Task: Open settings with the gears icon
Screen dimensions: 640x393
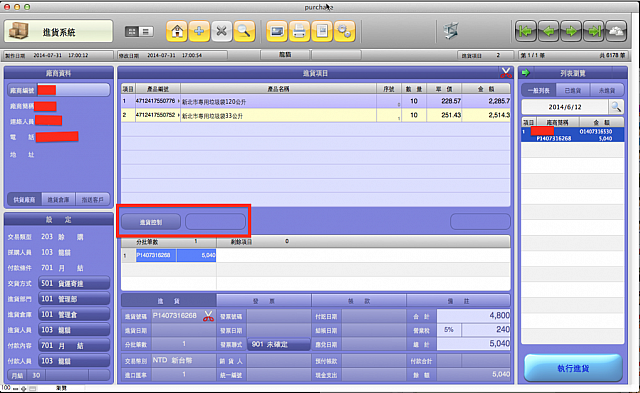Action: click(344, 31)
